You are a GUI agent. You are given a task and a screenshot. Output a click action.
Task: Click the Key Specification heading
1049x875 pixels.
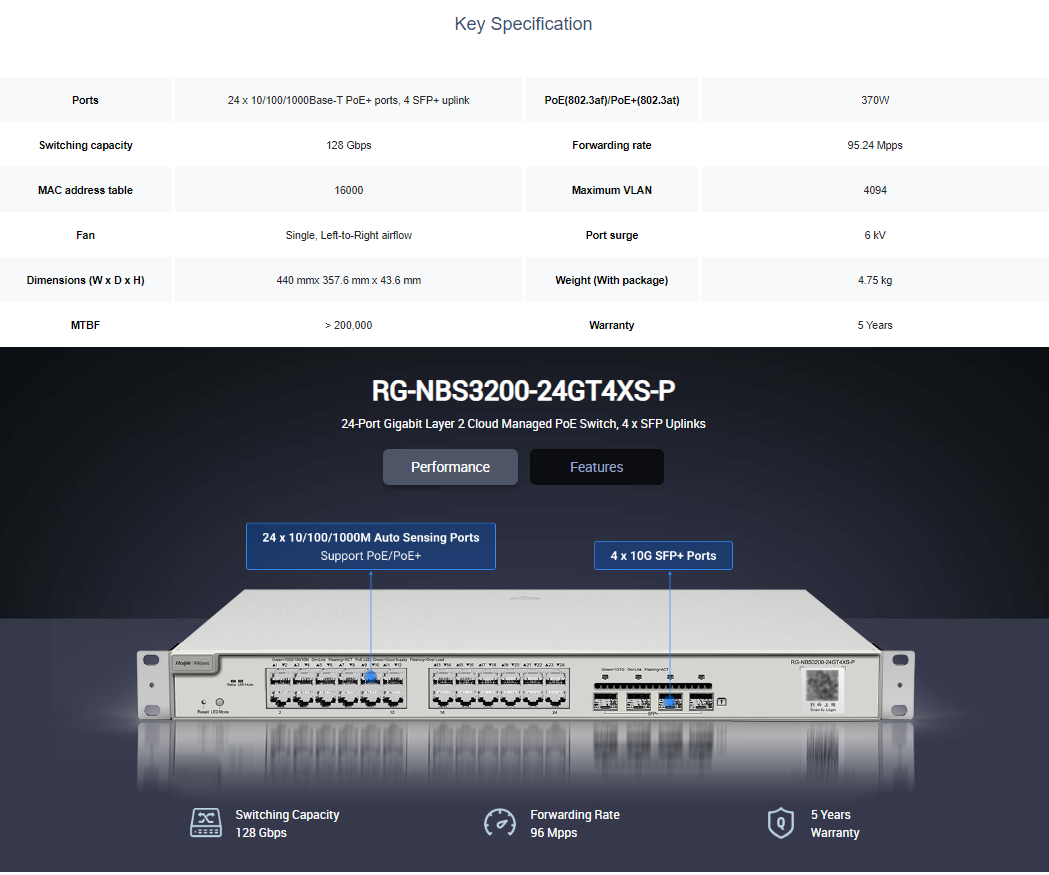523,24
